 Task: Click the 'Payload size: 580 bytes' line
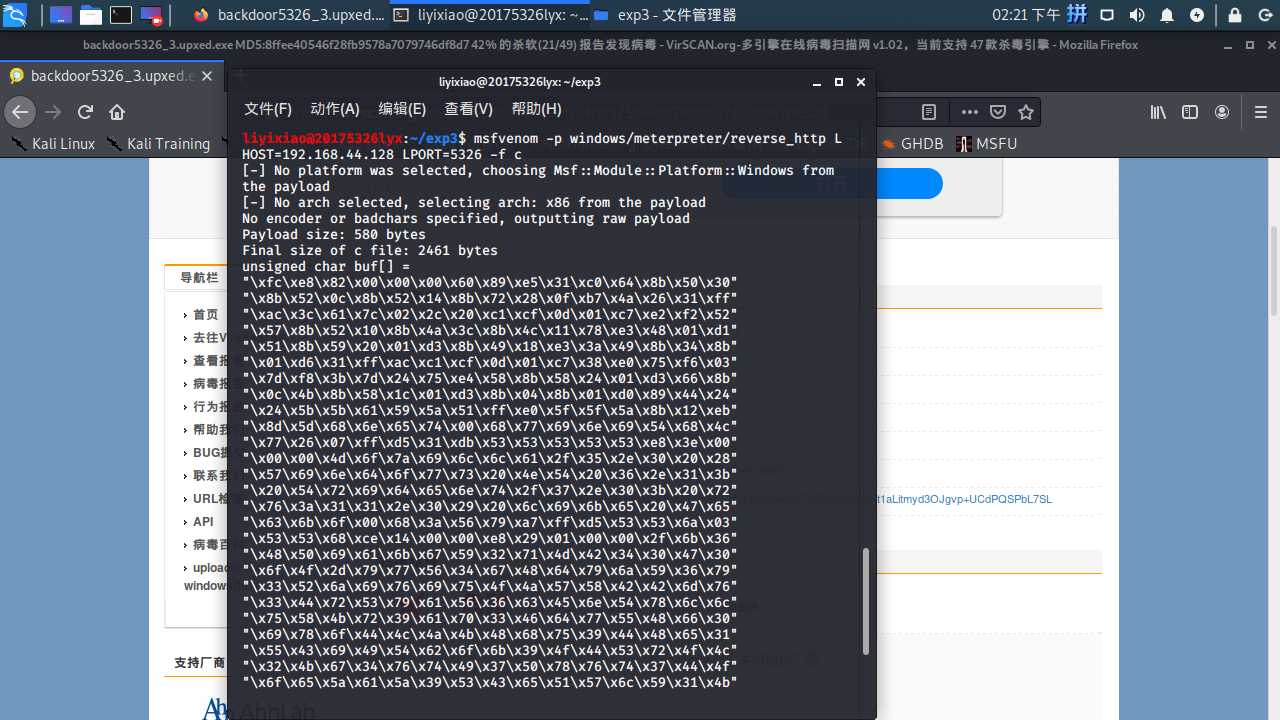click(x=334, y=234)
